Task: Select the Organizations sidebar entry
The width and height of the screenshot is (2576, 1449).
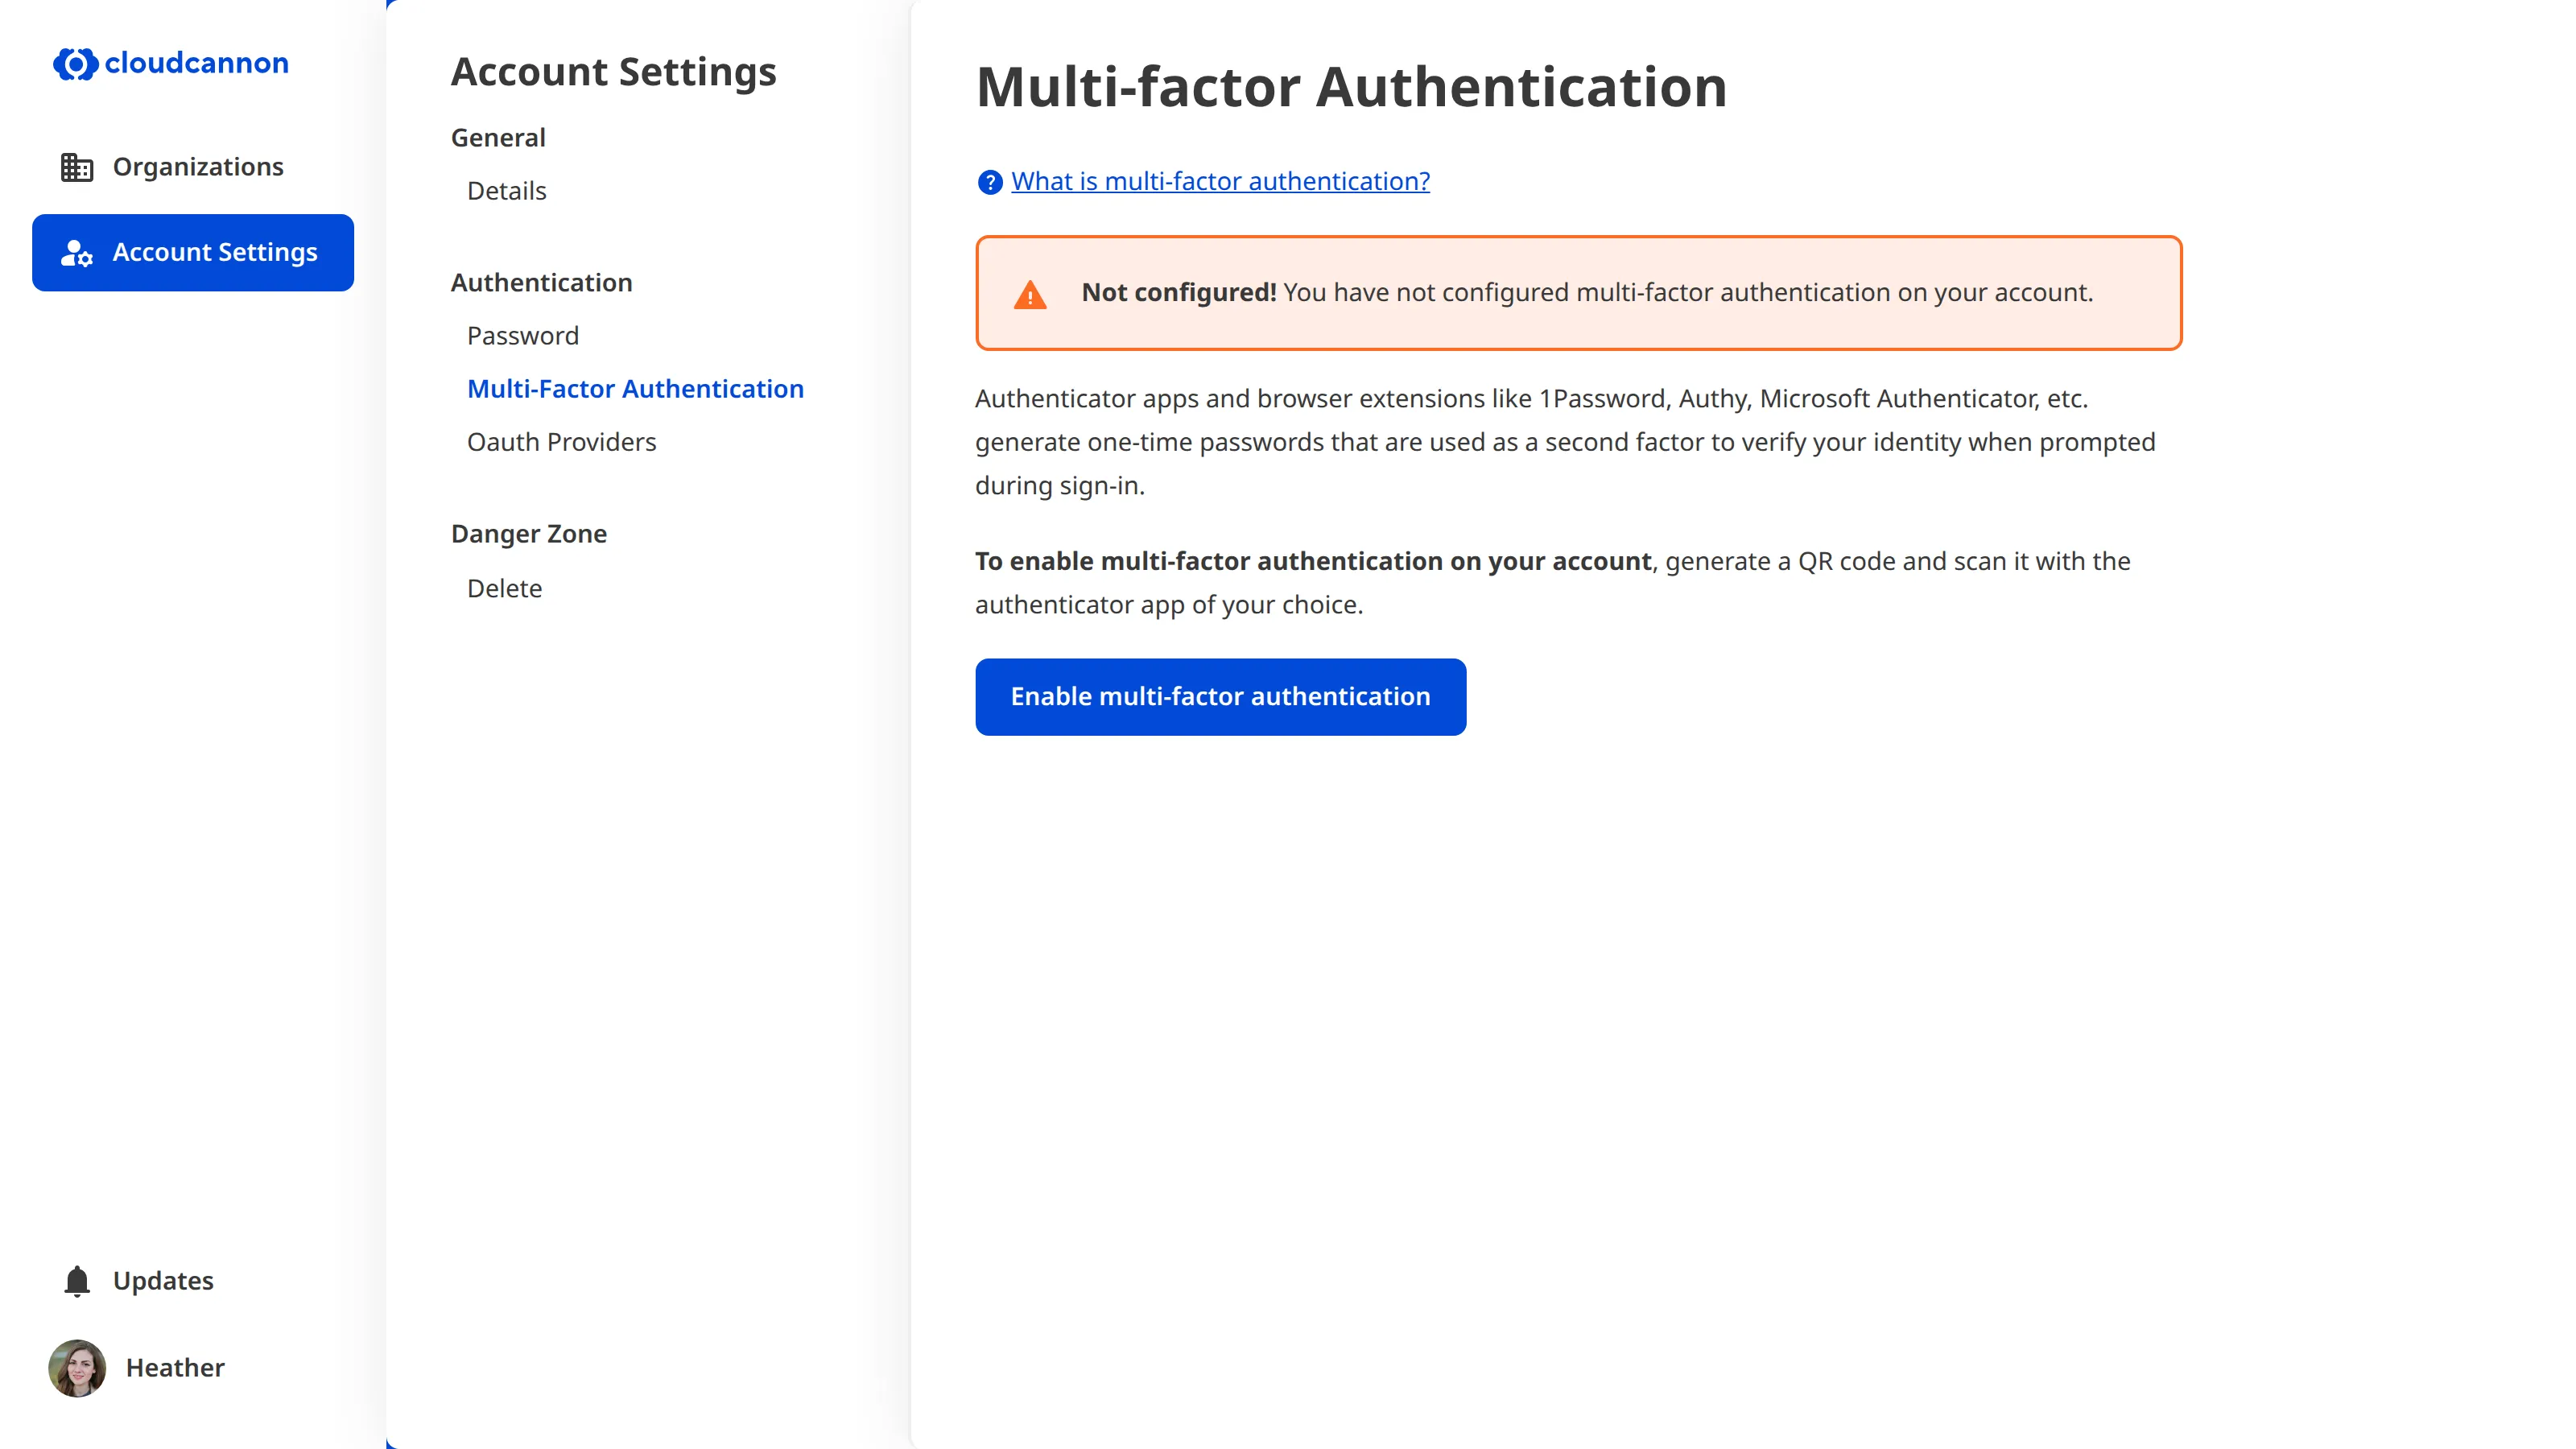Action: (x=197, y=166)
